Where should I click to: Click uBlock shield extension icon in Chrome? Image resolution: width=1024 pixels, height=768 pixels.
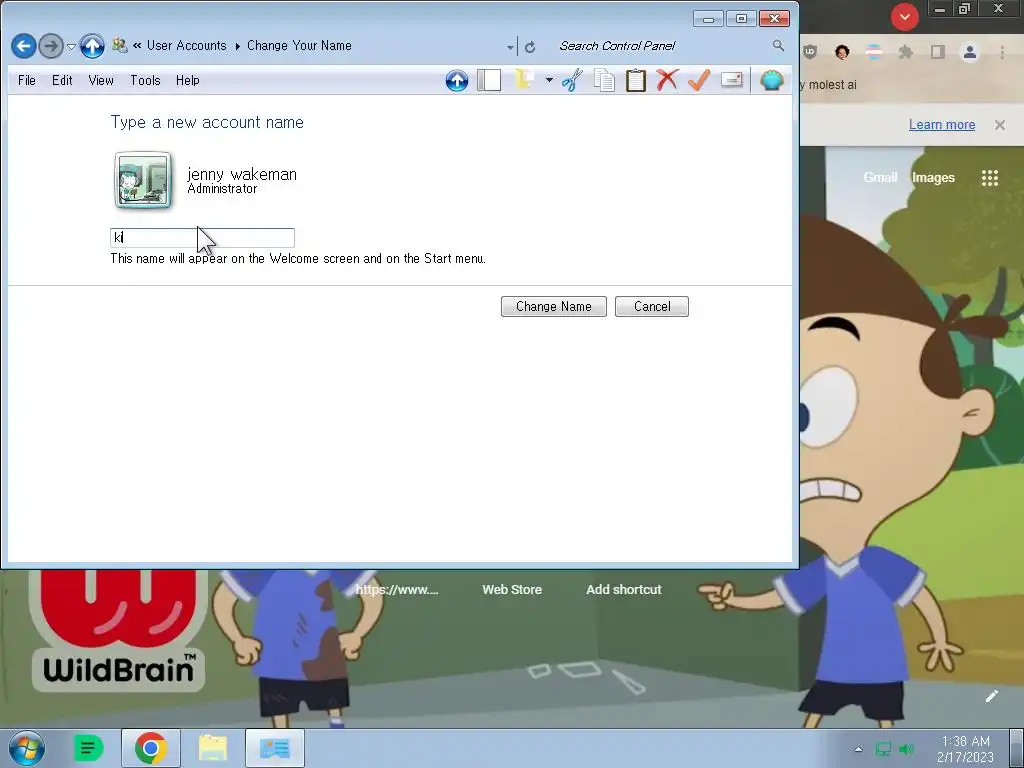810,52
